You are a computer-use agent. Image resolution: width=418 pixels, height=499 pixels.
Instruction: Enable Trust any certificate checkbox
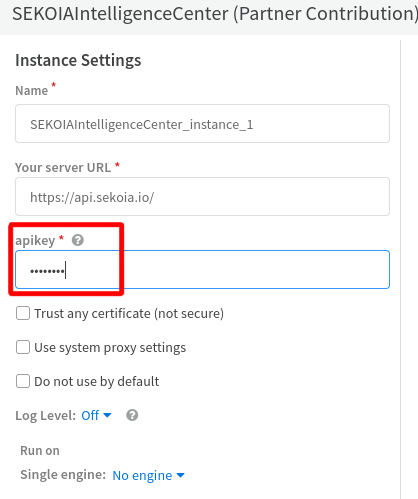[23, 313]
